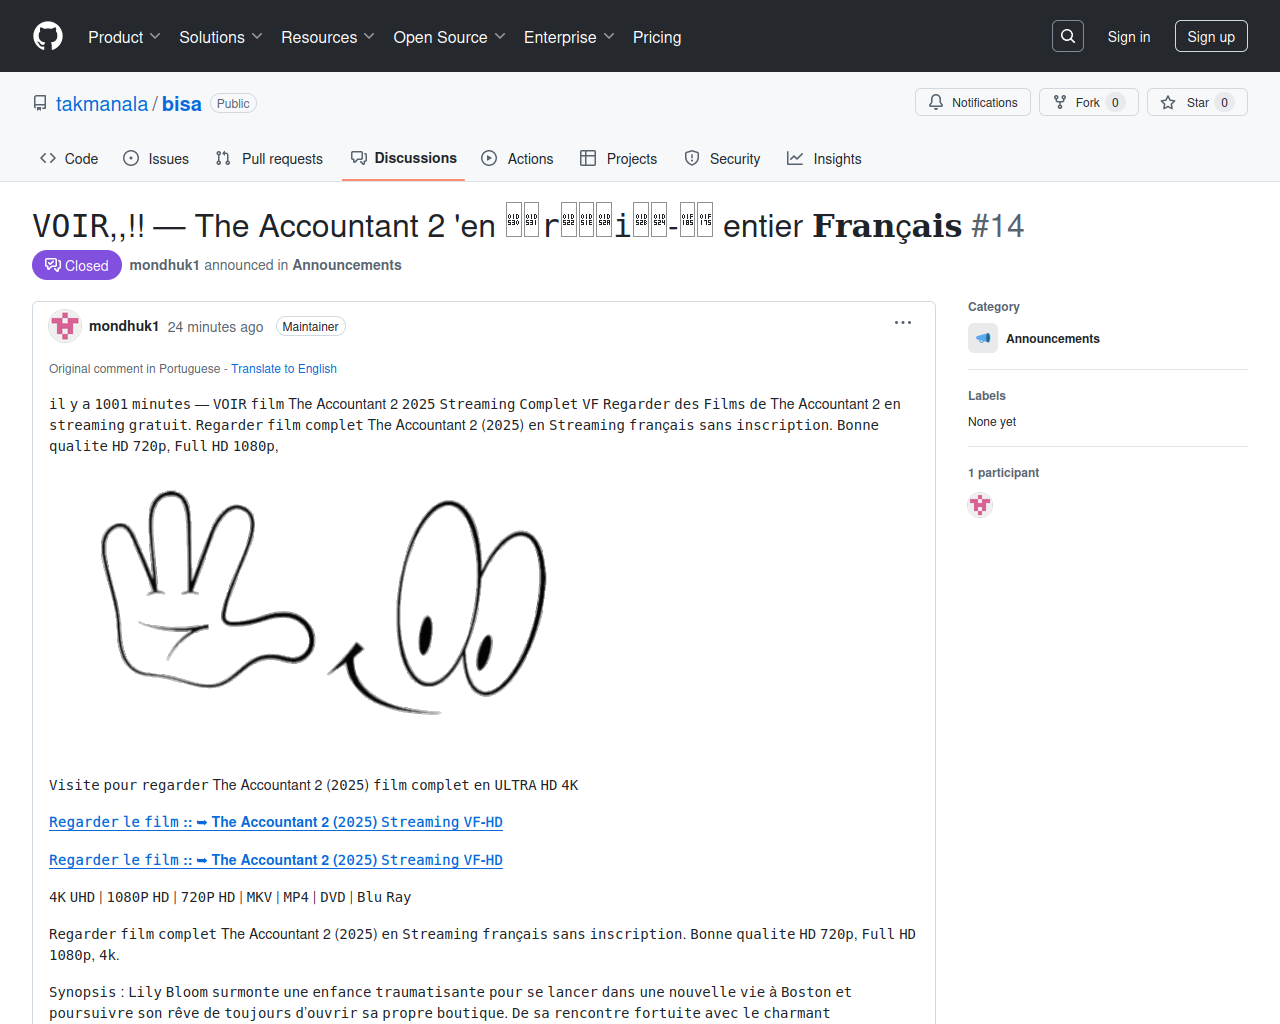This screenshot has width=1280, height=1024.
Task: Click the search magnifier icon
Action: 1068,36
